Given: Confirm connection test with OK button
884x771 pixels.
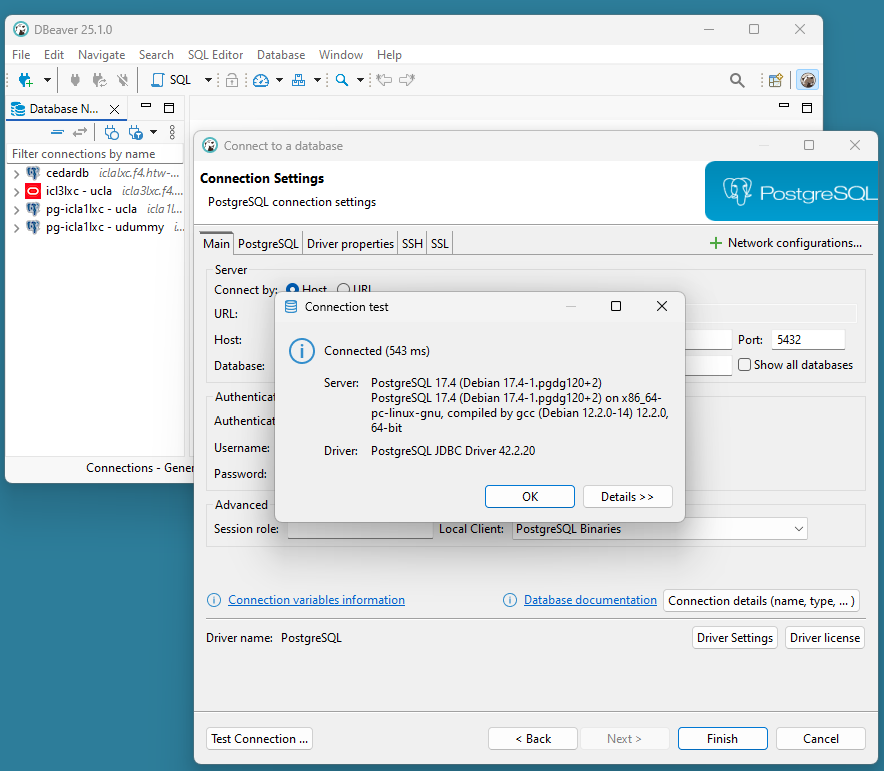Looking at the screenshot, I should point(530,497).
